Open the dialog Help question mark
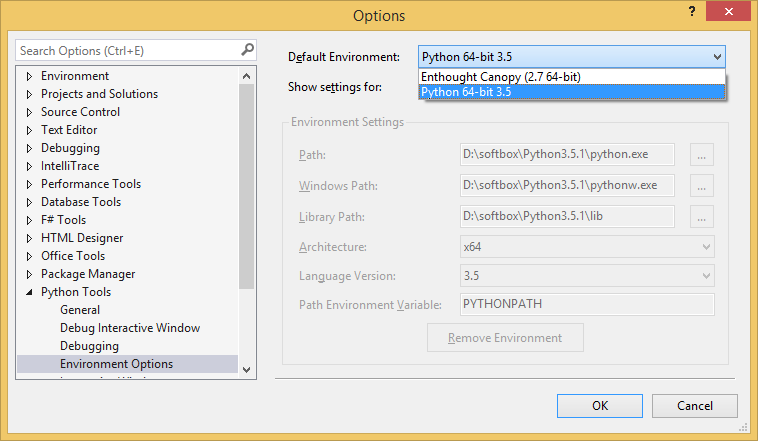The height and width of the screenshot is (441, 758). pyautogui.click(x=691, y=11)
